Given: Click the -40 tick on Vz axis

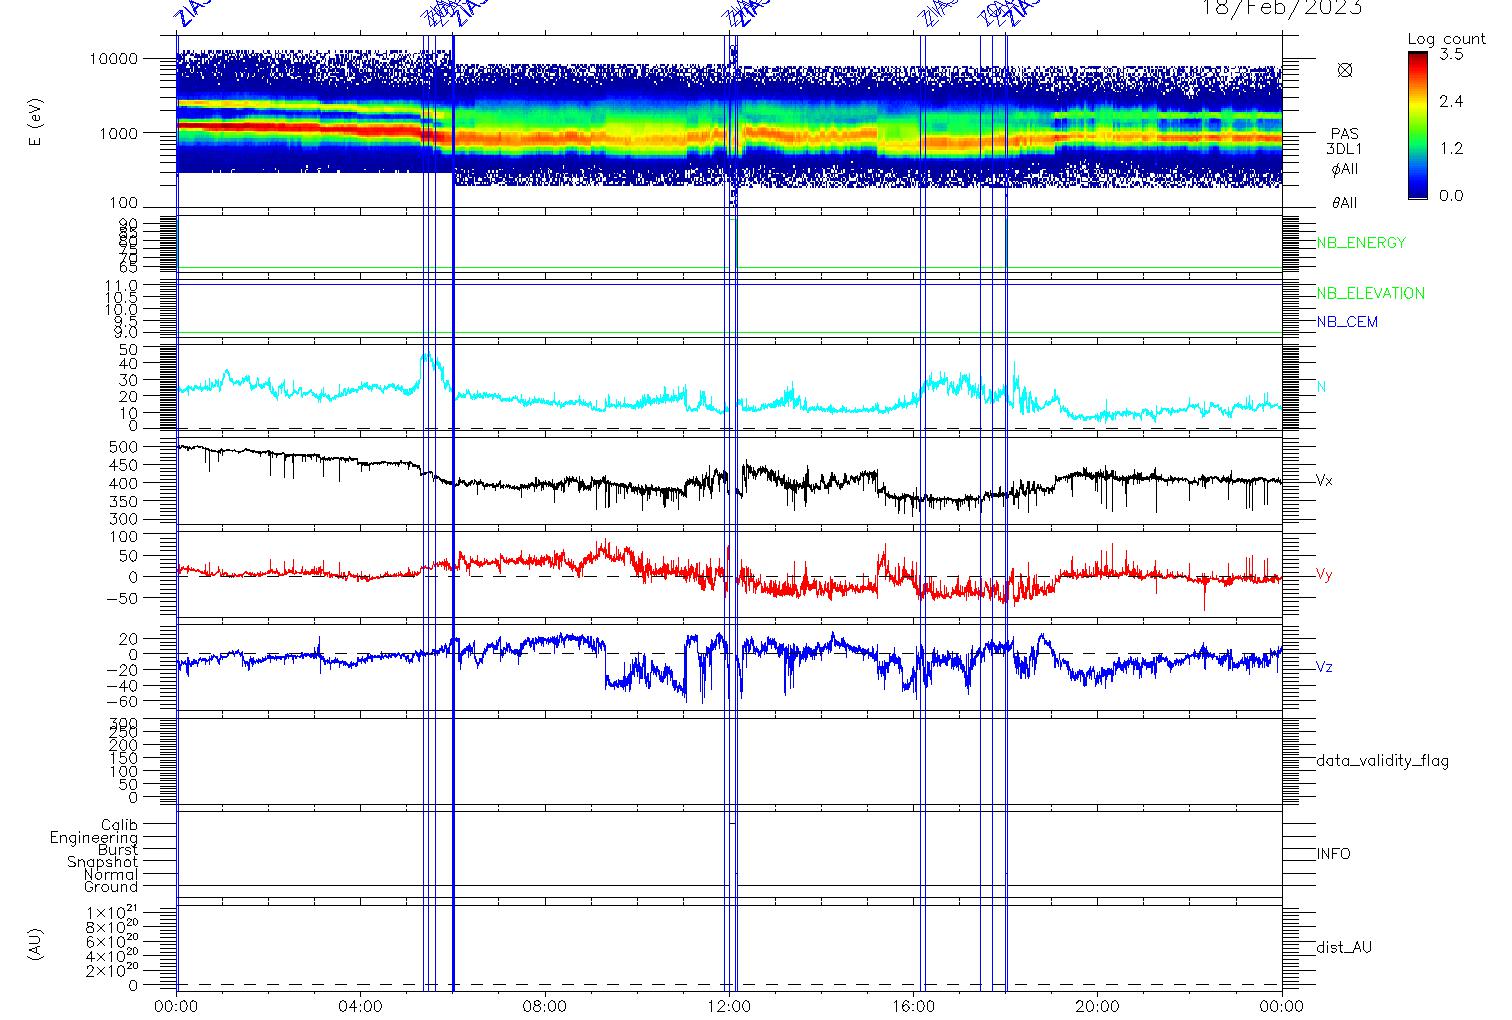Looking at the screenshot, I should [x=121, y=686].
